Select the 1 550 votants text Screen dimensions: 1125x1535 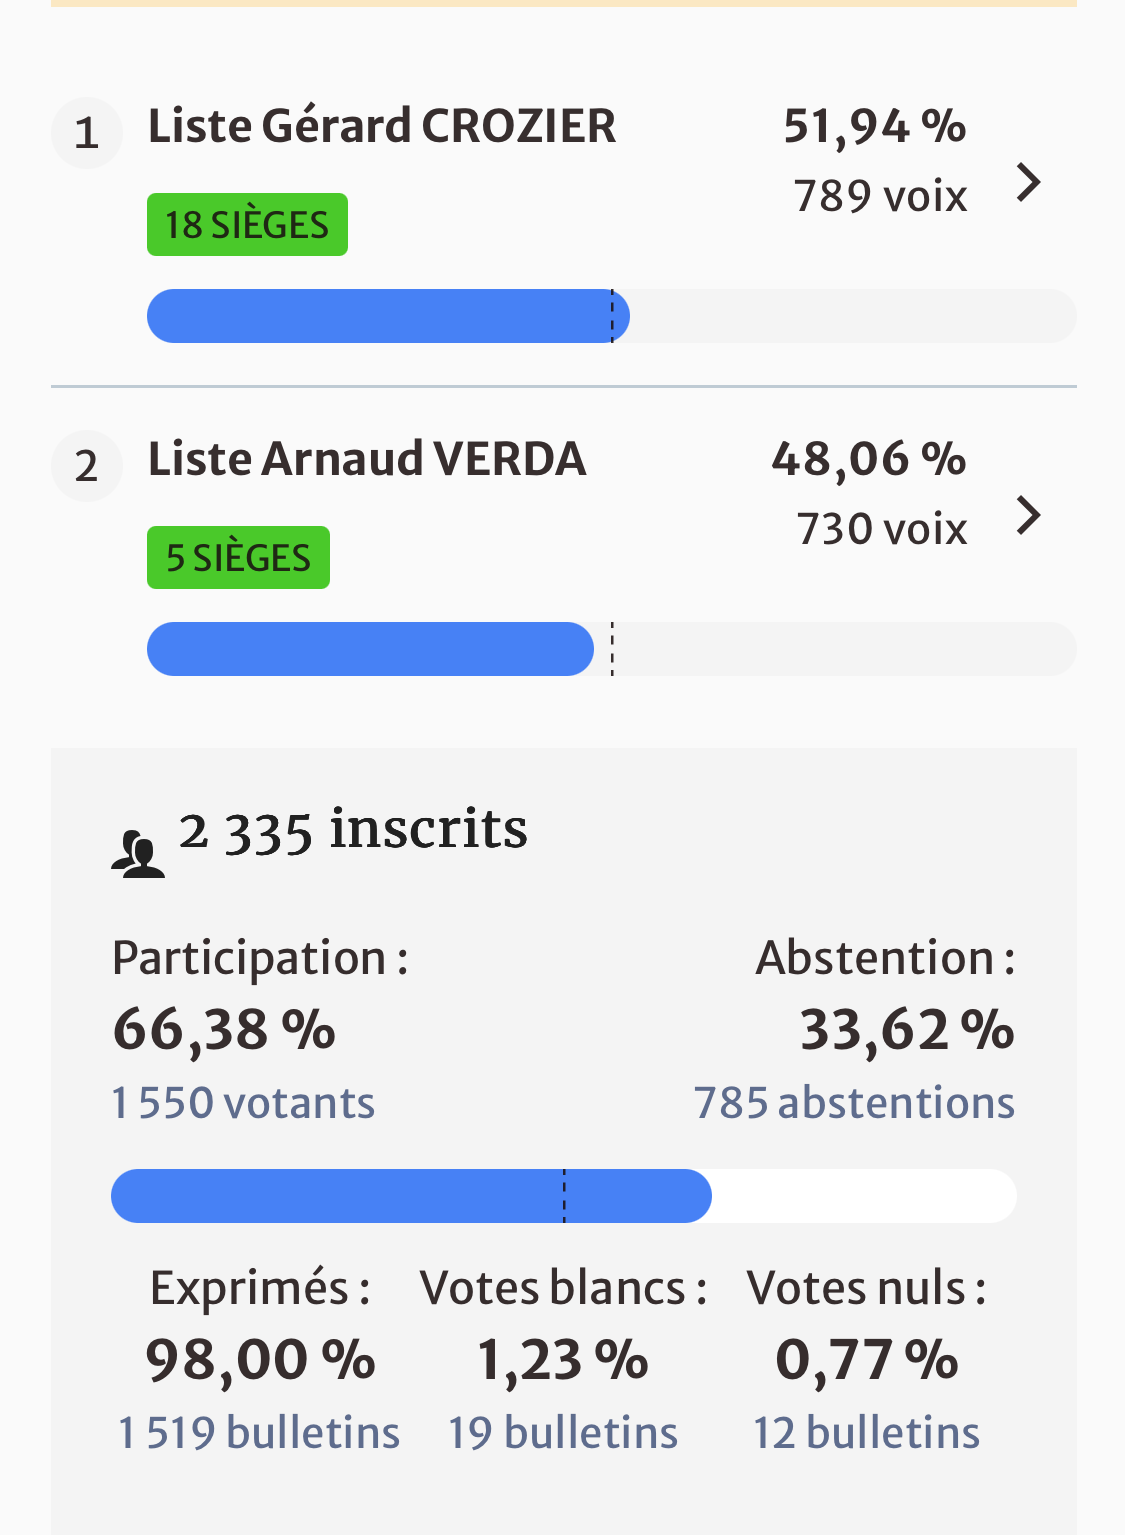(x=243, y=1103)
